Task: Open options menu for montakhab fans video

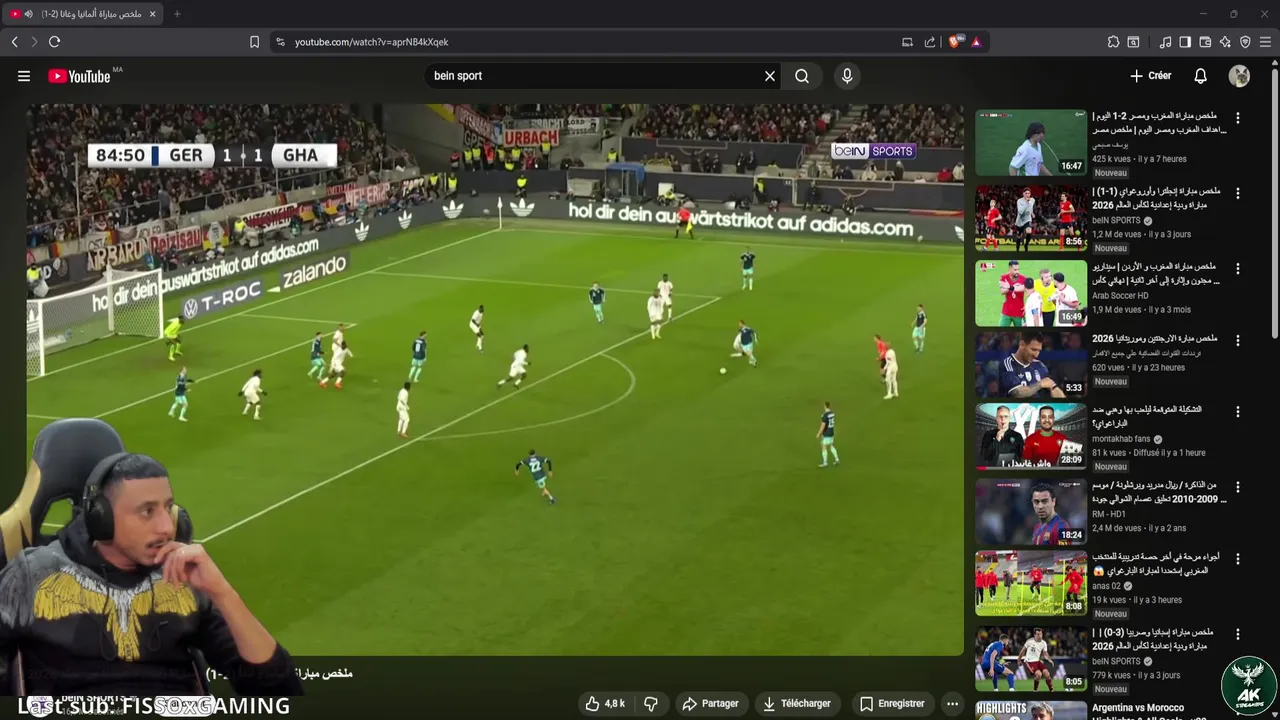Action: pos(1238,412)
